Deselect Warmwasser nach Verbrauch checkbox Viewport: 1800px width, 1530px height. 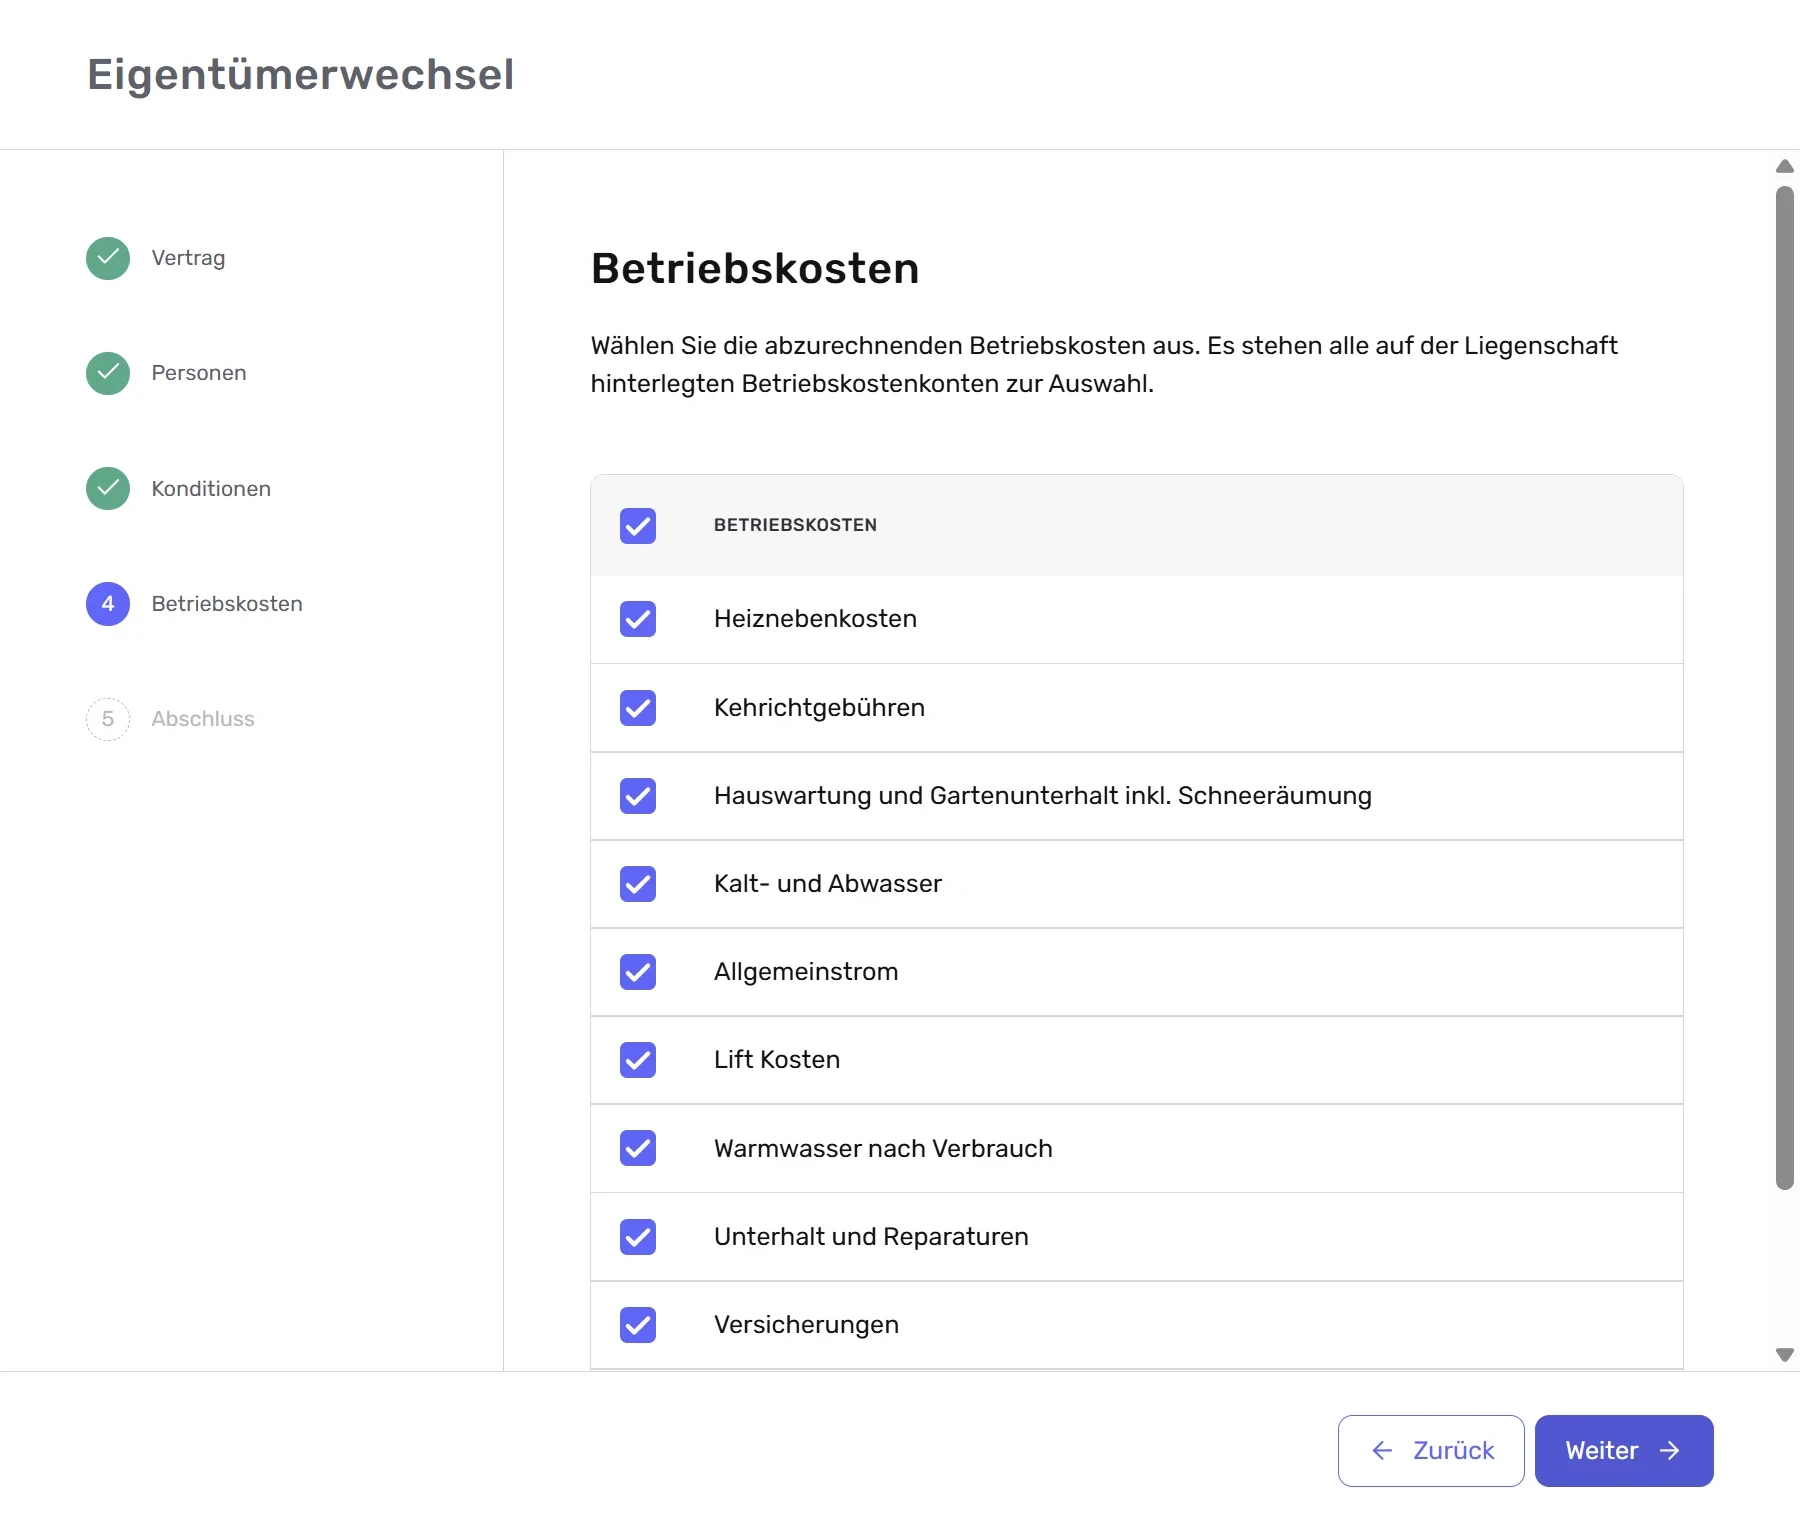click(638, 1148)
